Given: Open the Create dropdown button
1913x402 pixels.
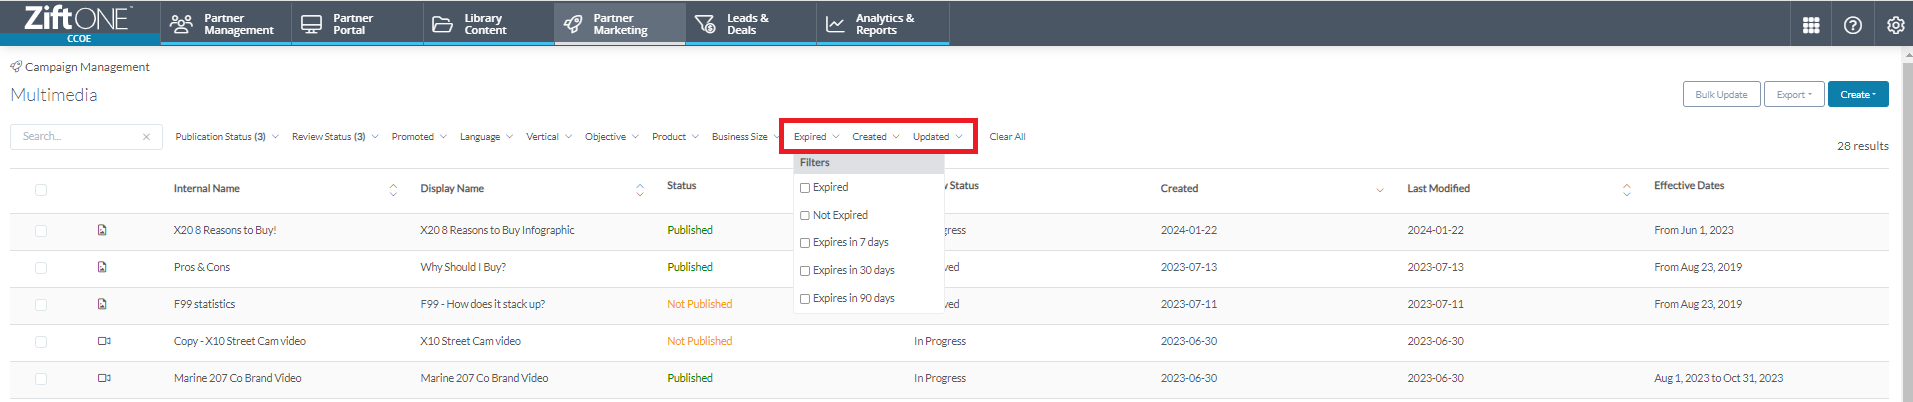Looking at the screenshot, I should click(x=1858, y=95).
